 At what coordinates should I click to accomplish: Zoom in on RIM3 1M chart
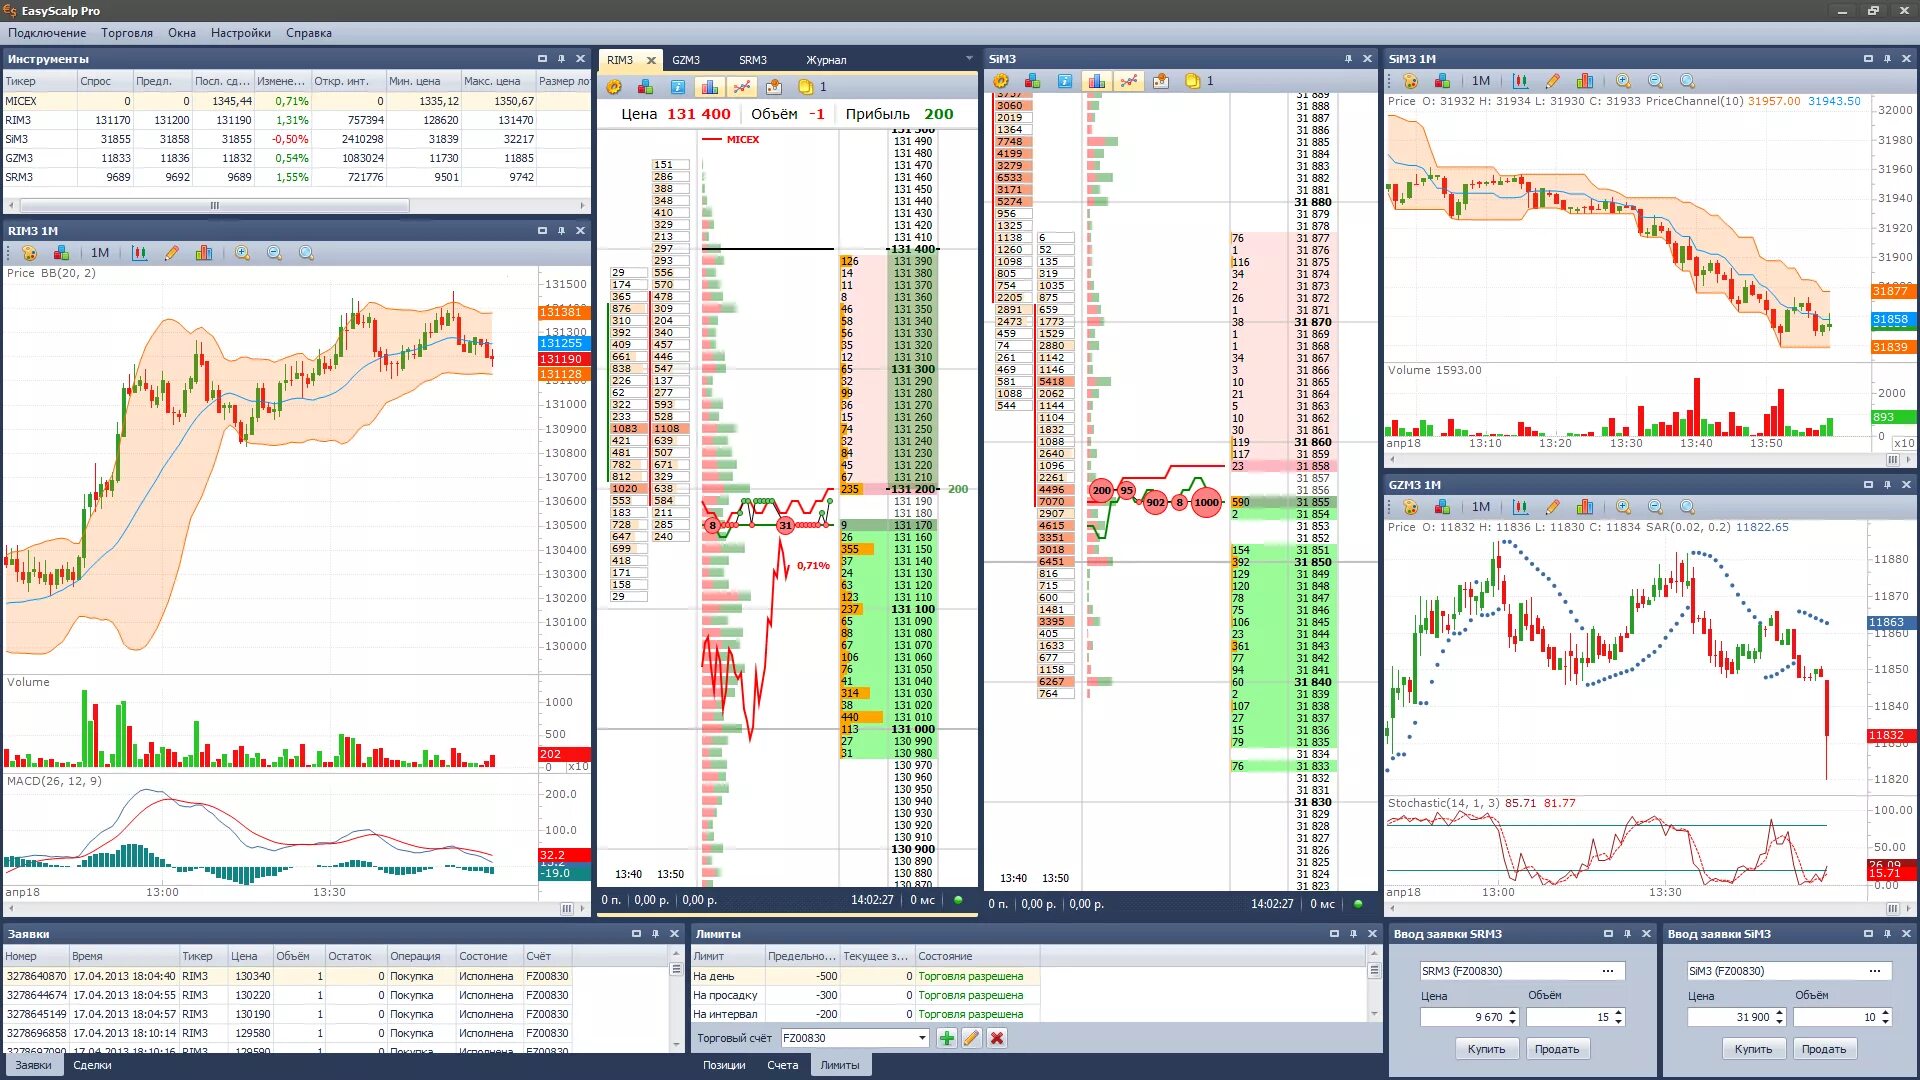(242, 253)
